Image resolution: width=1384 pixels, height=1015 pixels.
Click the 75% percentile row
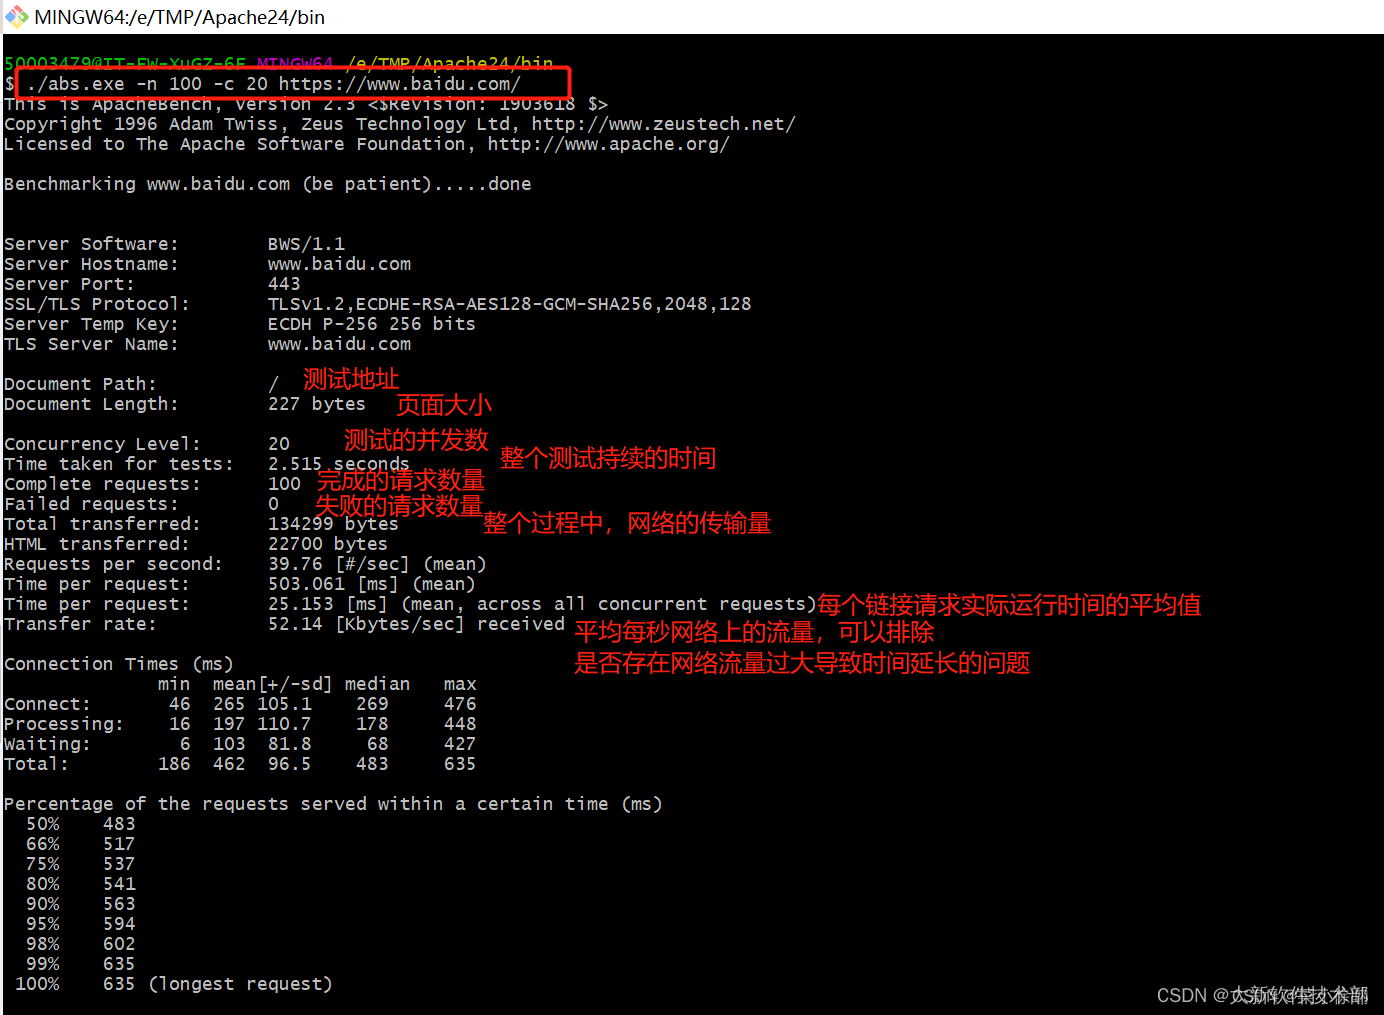(81, 864)
